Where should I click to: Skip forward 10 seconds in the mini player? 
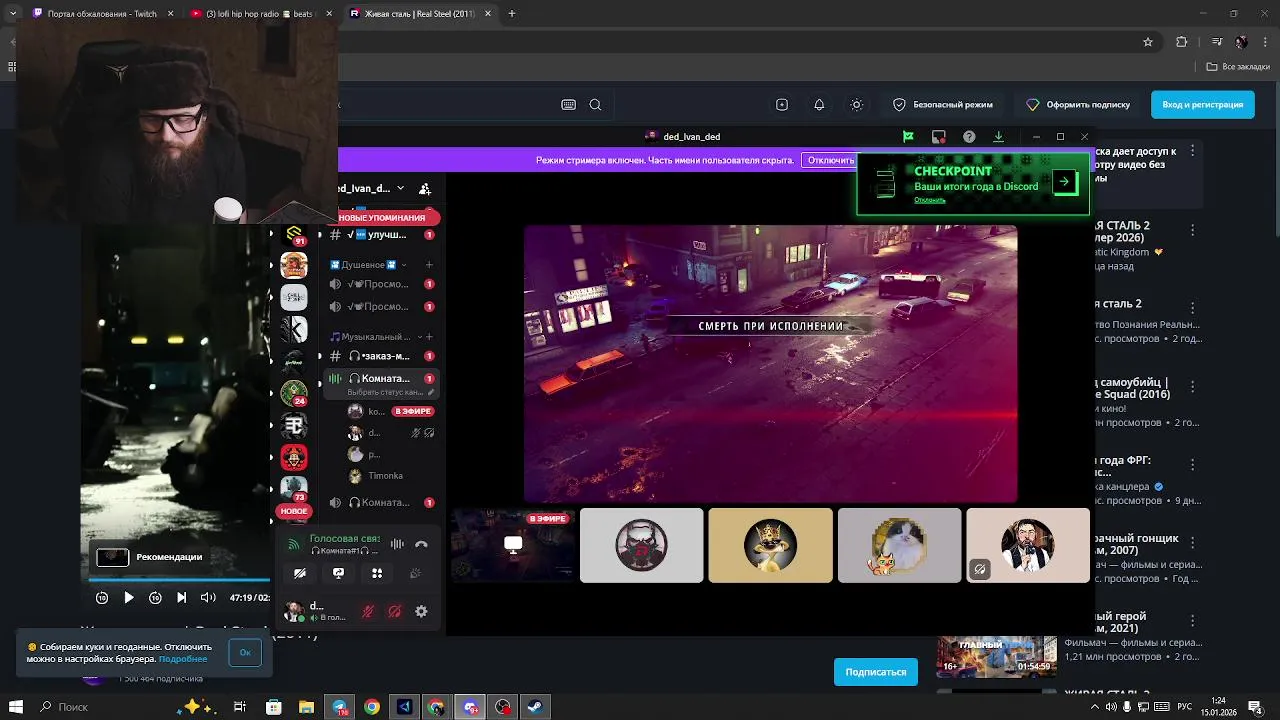tap(155, 597)
